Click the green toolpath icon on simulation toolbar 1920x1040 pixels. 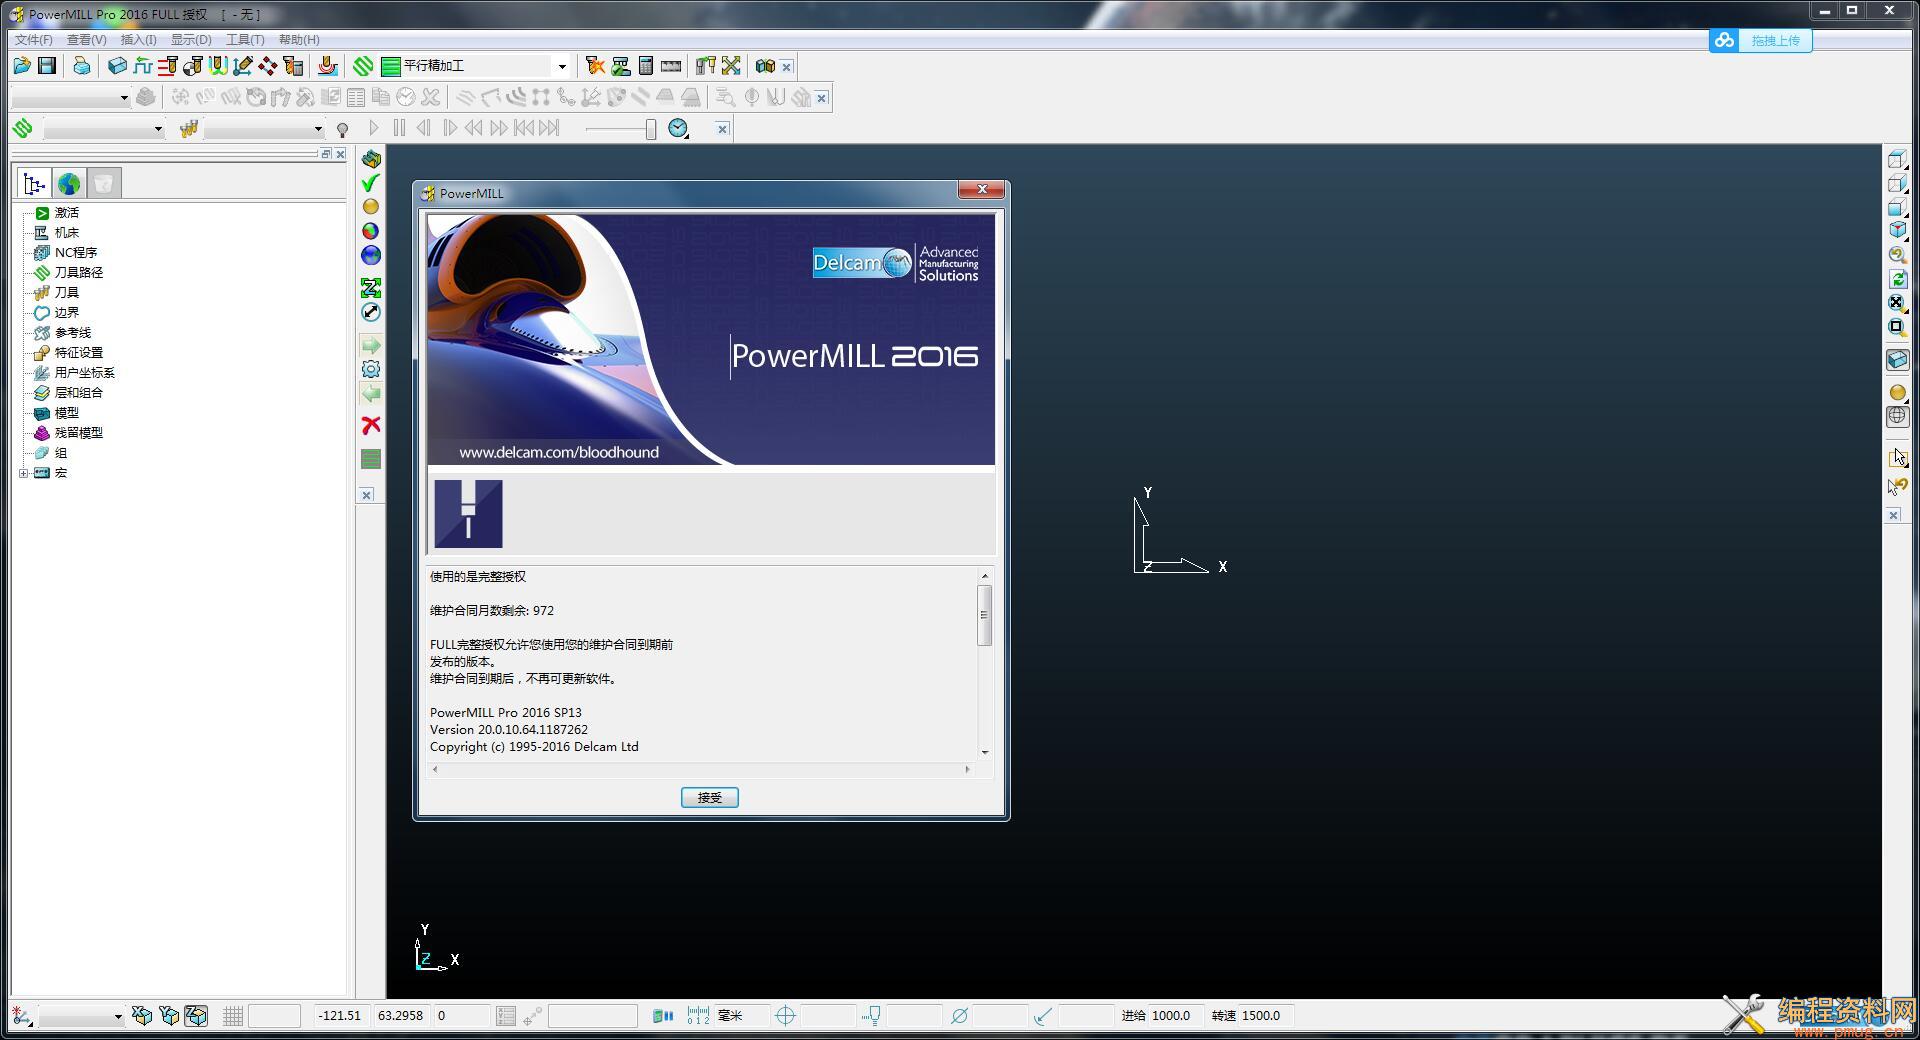[22, 128]
